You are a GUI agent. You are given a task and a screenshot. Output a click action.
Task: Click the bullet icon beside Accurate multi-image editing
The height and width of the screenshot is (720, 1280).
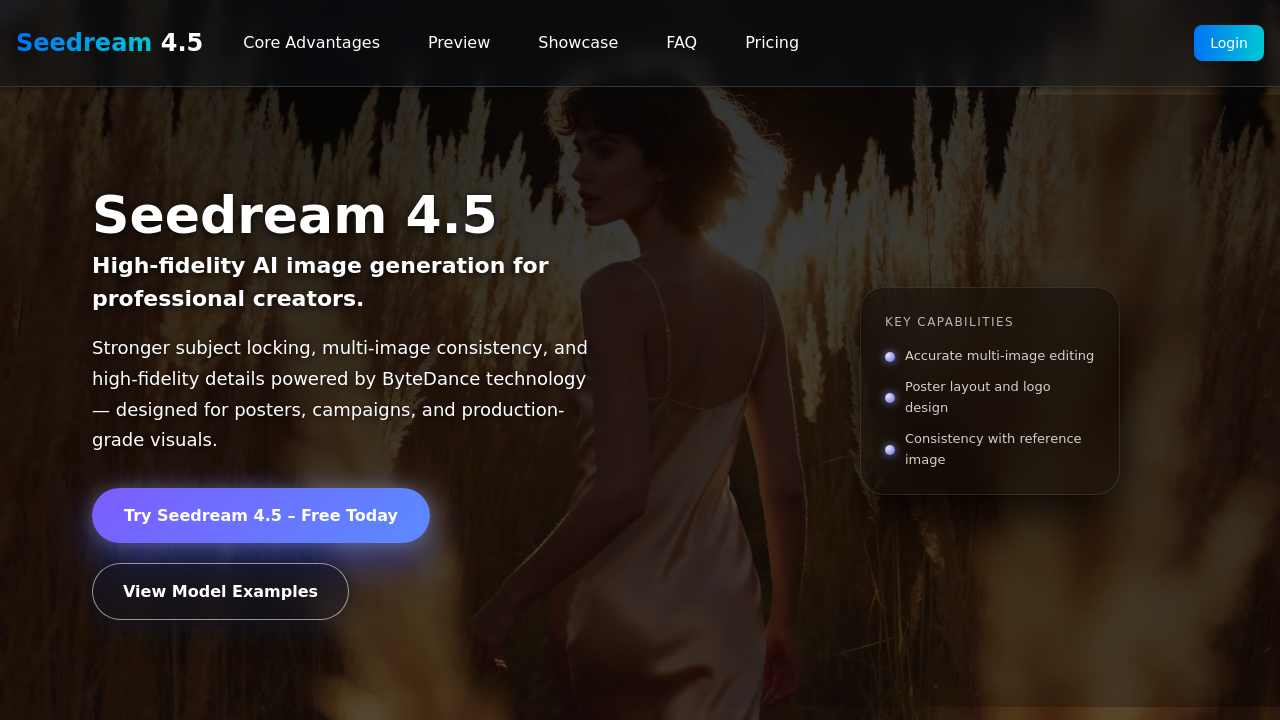[x=889, y=356]
